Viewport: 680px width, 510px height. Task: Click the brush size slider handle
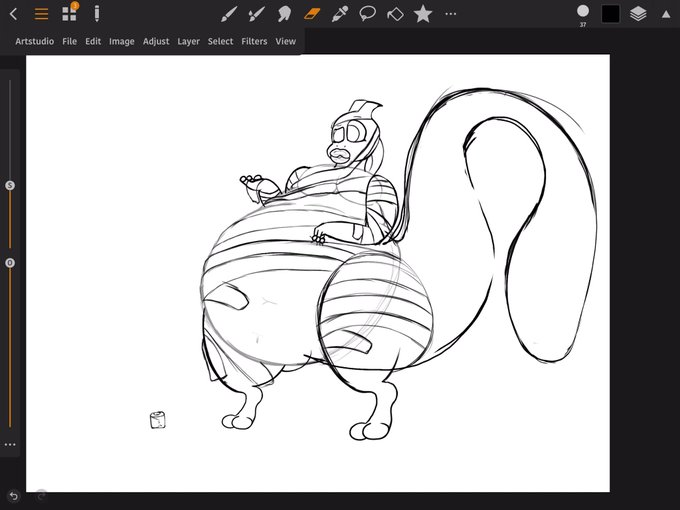10,186
